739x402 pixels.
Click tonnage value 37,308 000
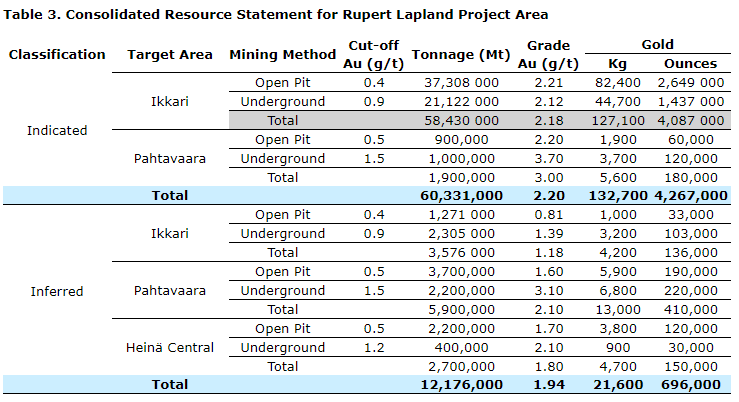tap(461, 83)
